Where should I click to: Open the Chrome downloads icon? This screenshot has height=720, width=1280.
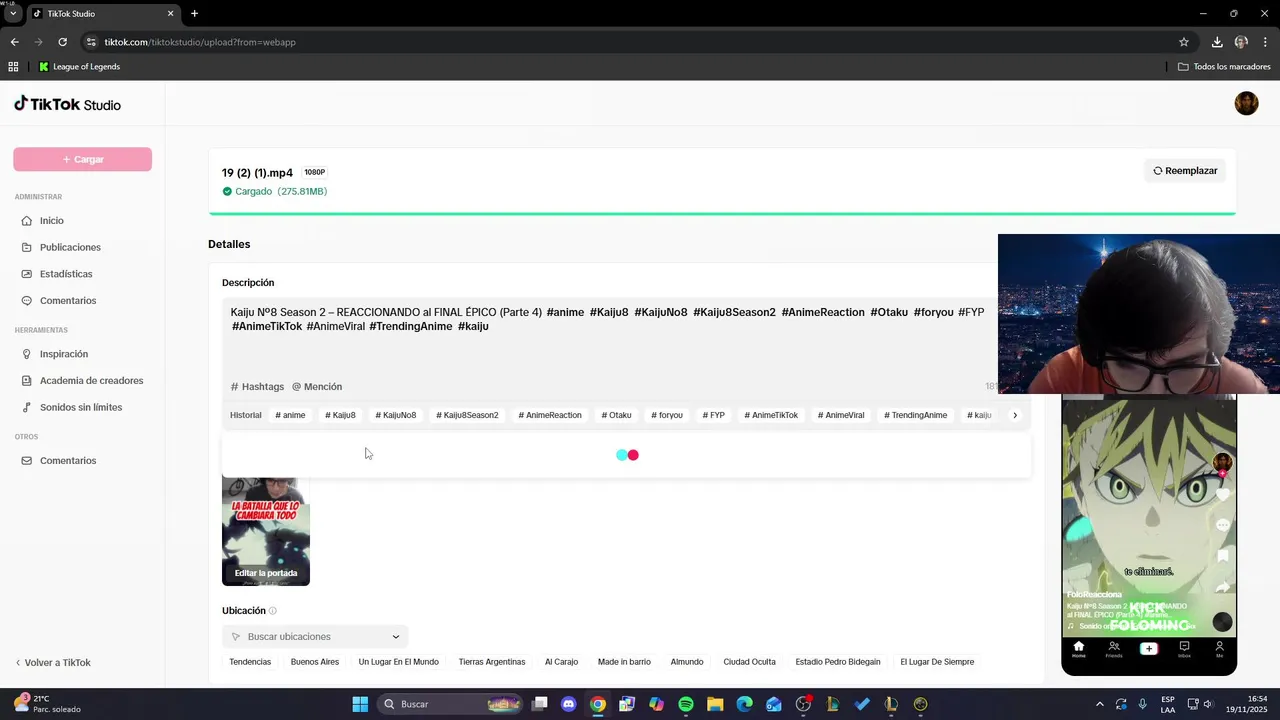1217,42
